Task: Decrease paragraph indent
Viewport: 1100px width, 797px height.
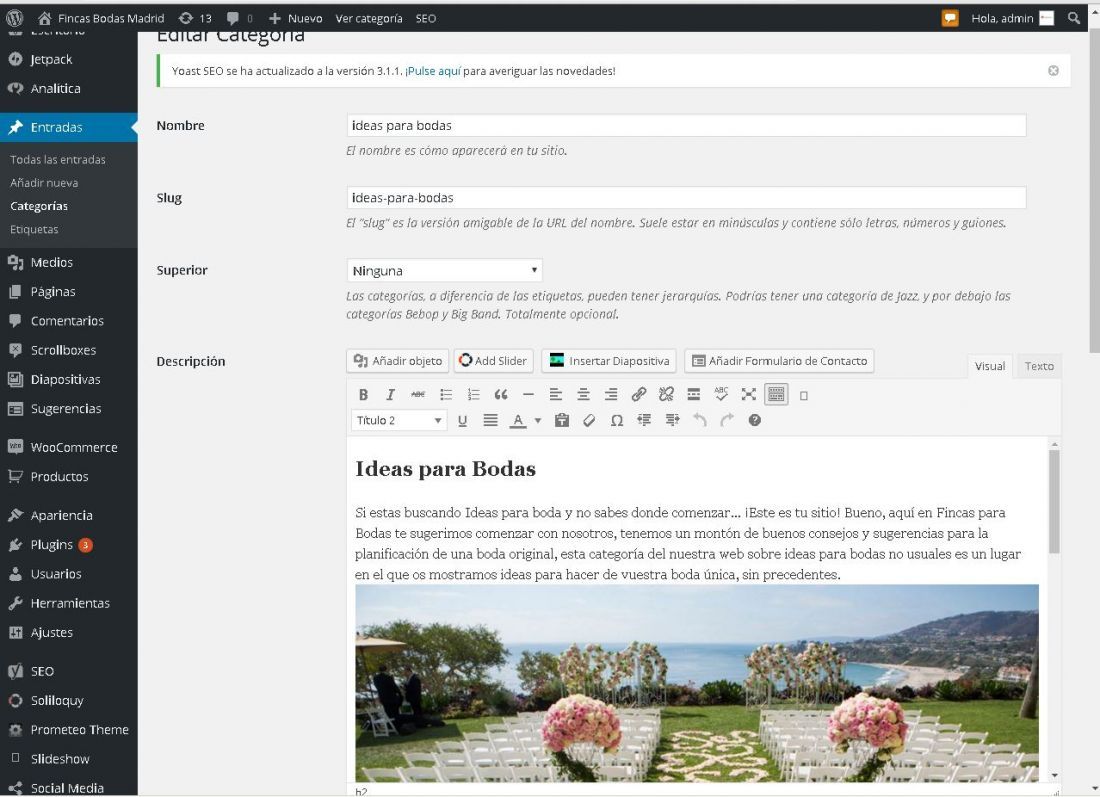Action: click(644, 420)
